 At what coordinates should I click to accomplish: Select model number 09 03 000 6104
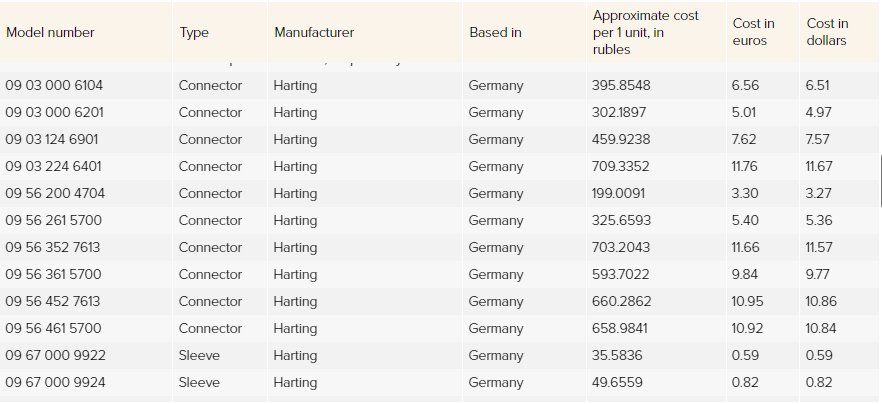click(x=54, y=86)
